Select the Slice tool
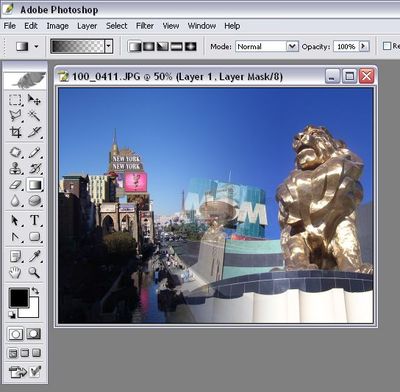Viewport: 400px width, 392px height. coord(34,132)
